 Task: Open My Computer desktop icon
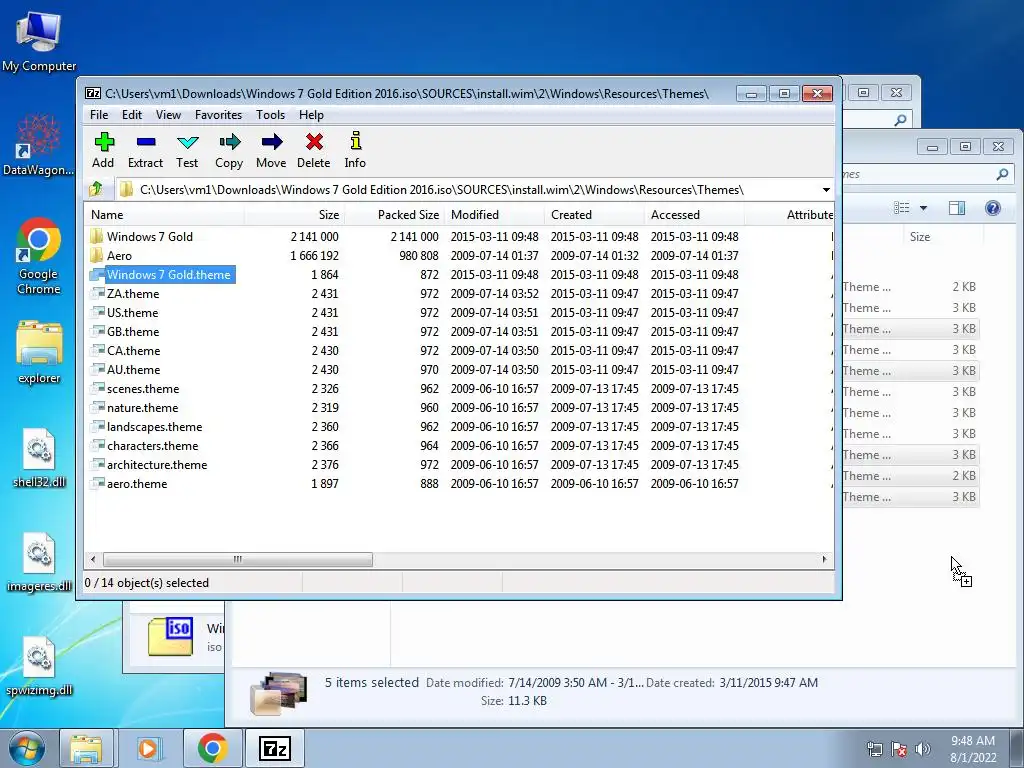39,41
